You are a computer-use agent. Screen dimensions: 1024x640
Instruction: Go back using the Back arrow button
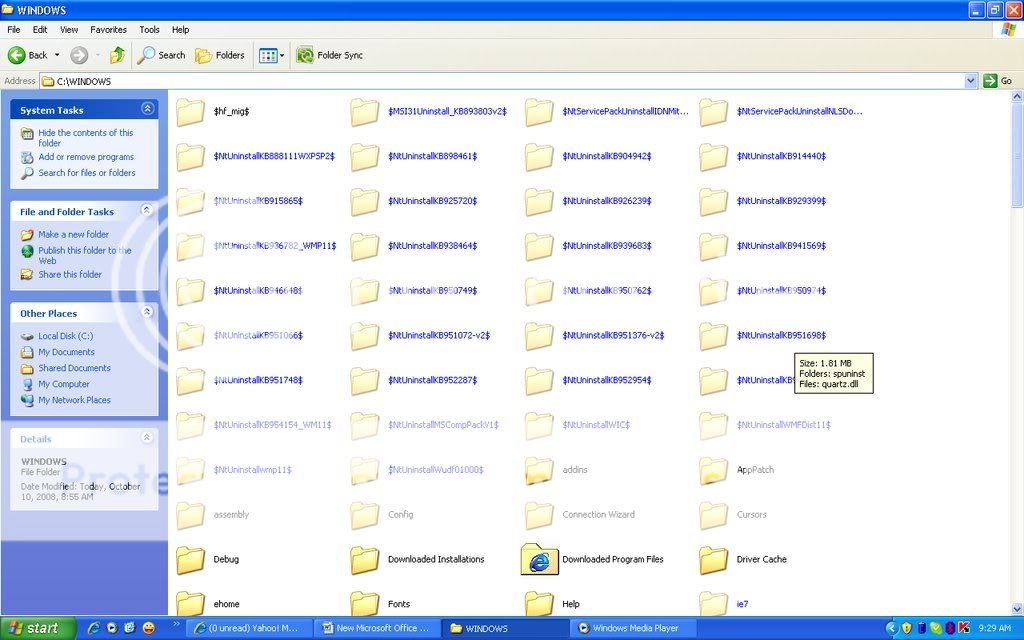(x=27, y=56)
